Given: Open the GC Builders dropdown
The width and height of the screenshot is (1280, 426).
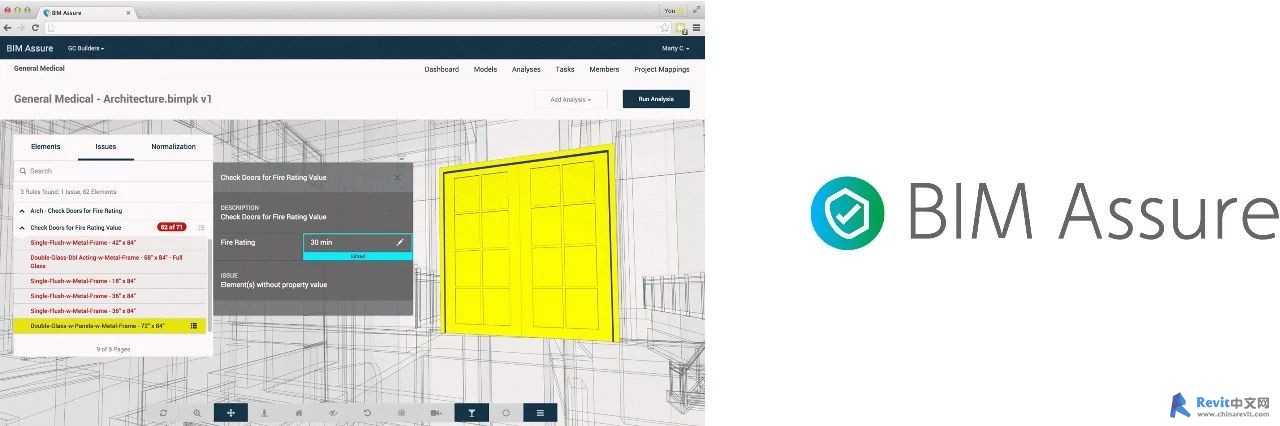Looking at the screenshot, I should [x=86, y=48].
